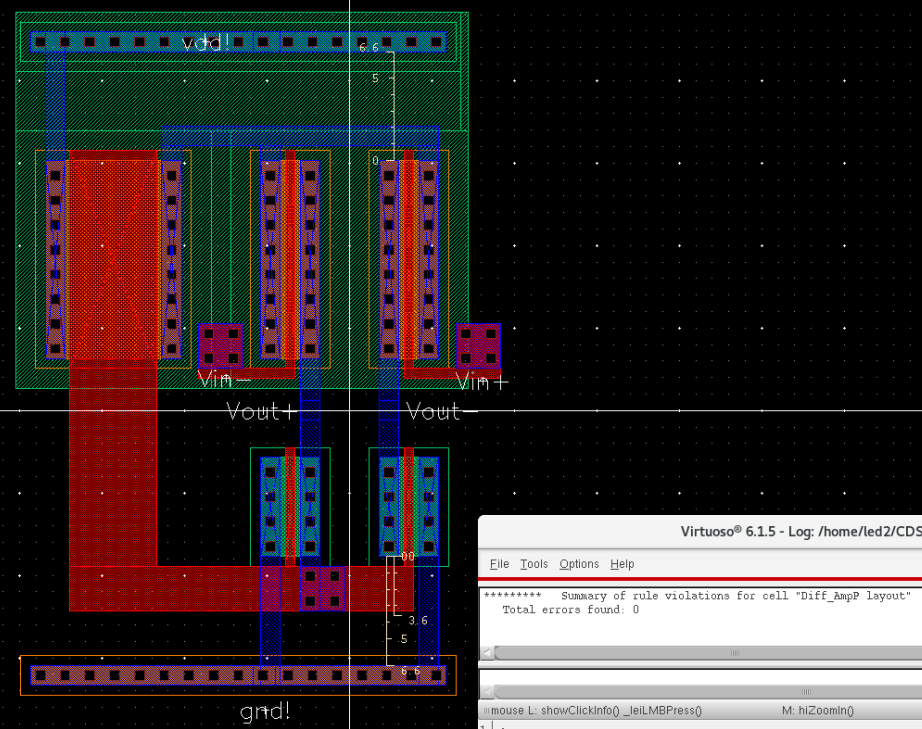
Task: Select the Vout+ net label
Action: [260, 411]
